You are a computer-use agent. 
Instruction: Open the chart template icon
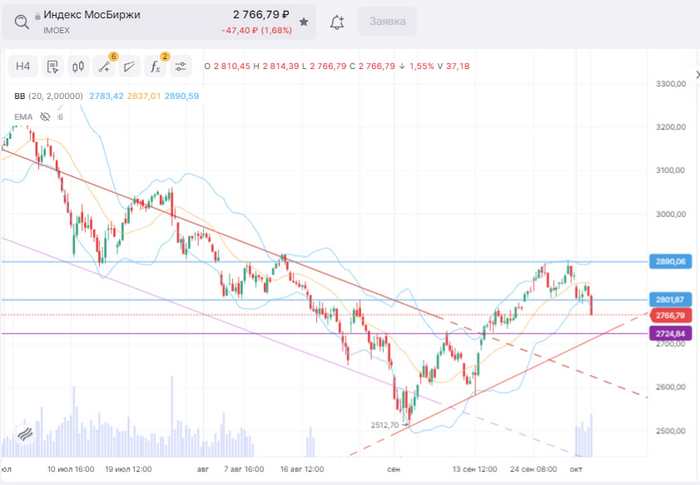pos(51,67)
